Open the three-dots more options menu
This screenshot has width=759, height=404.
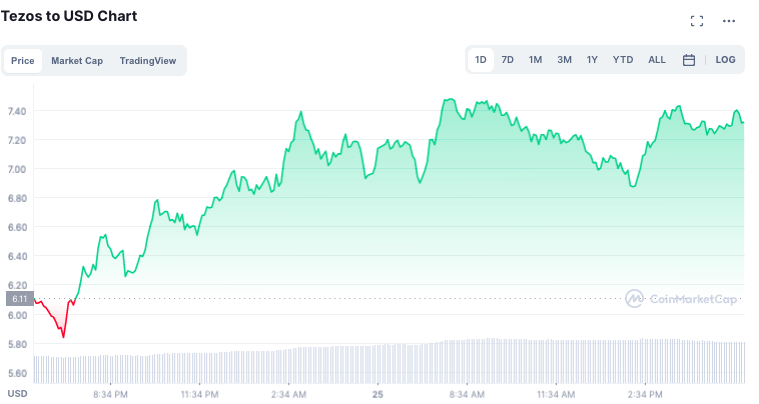[729, 21]
